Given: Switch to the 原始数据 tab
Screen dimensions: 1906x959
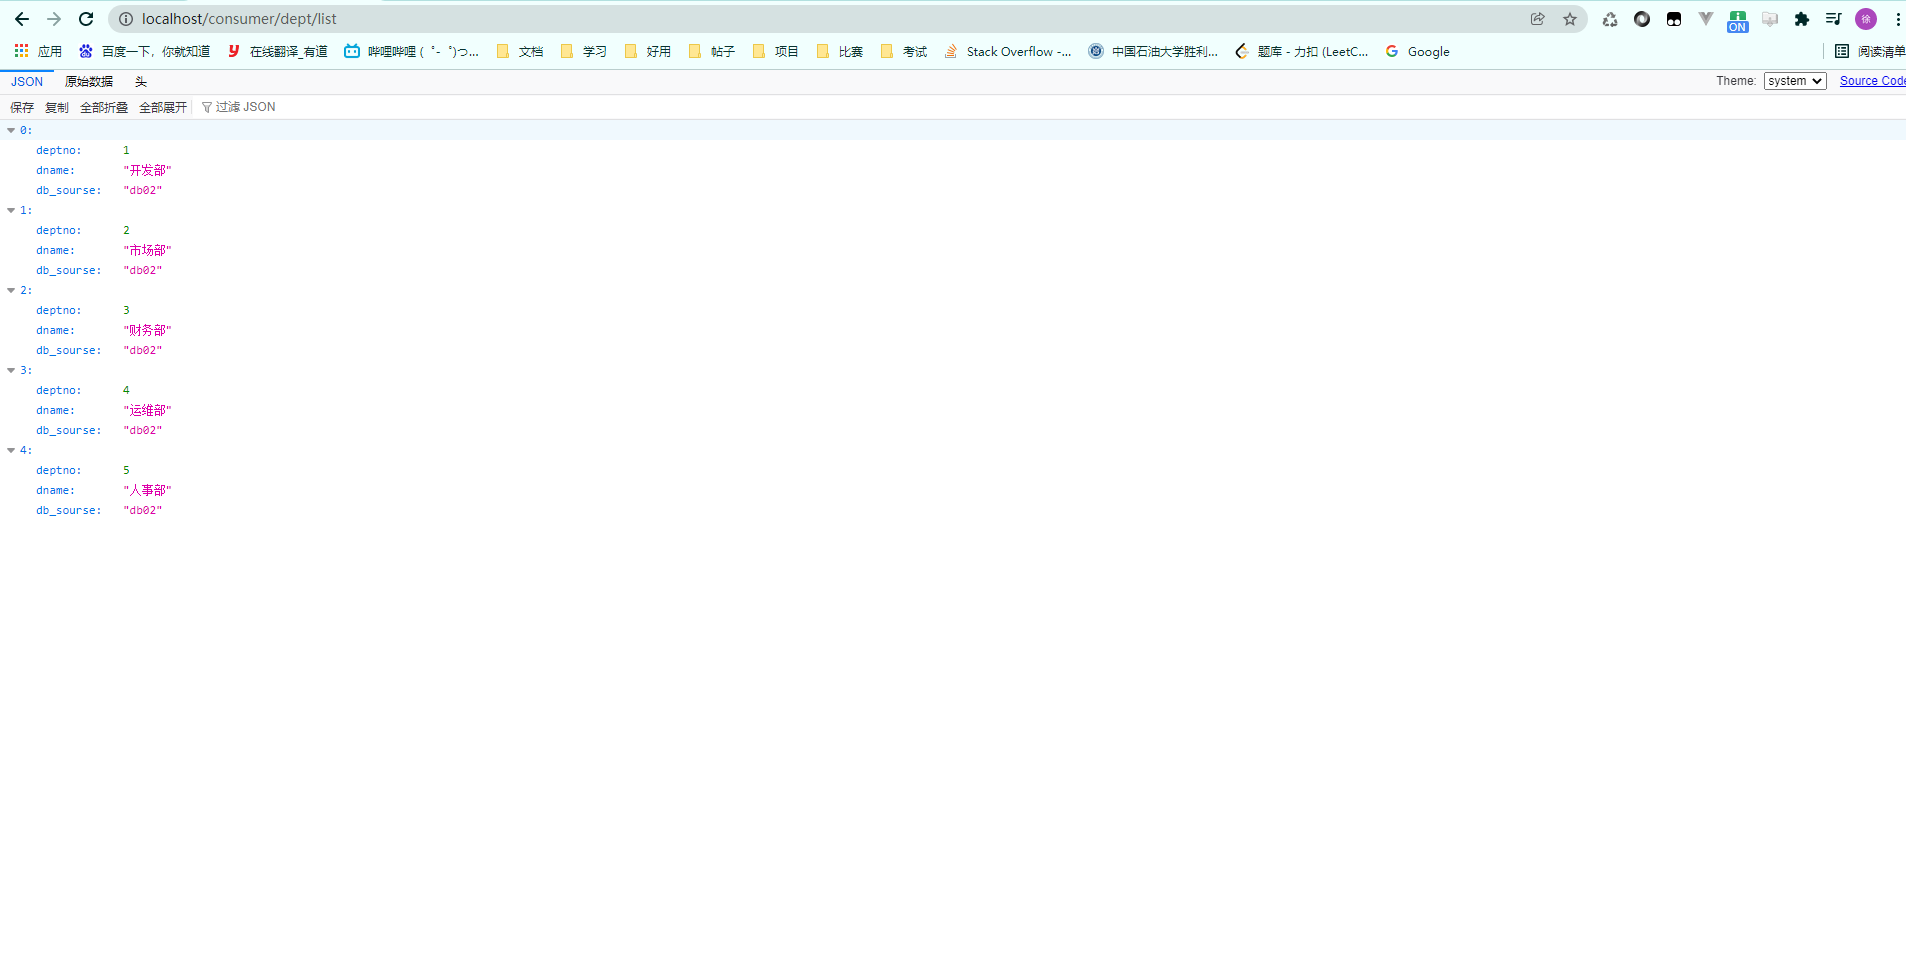Looking at the screenshot, I should pyautogui.click(x=89, y=82).
